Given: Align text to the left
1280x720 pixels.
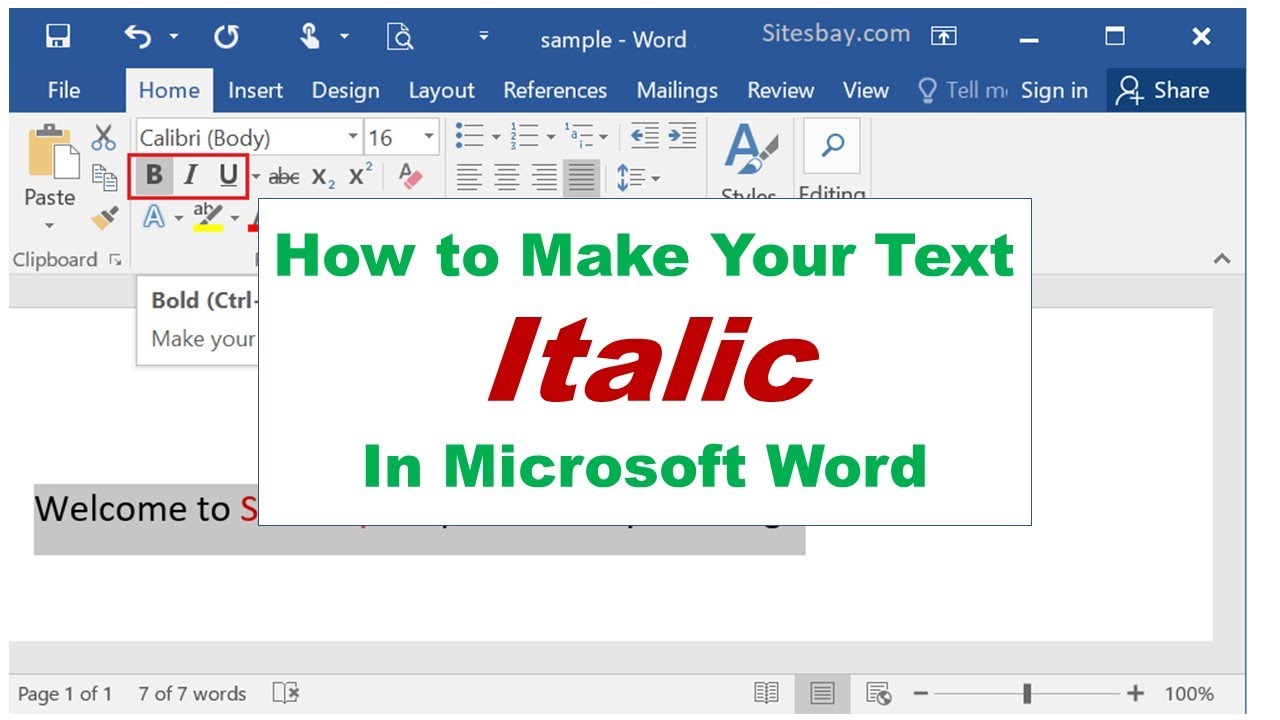Looking at the screenshot, I should point(469,178).
